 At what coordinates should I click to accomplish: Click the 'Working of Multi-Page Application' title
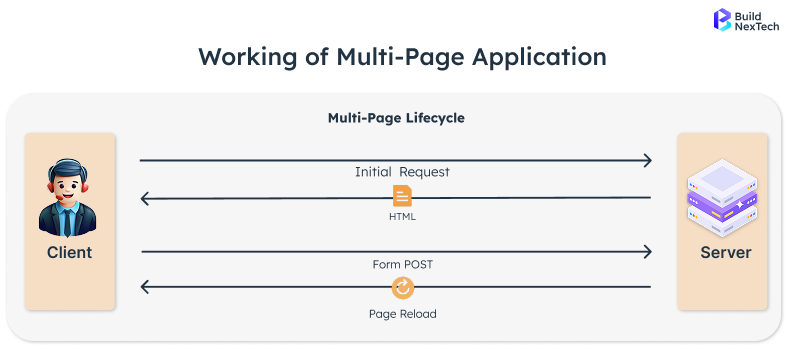[403, 57]
